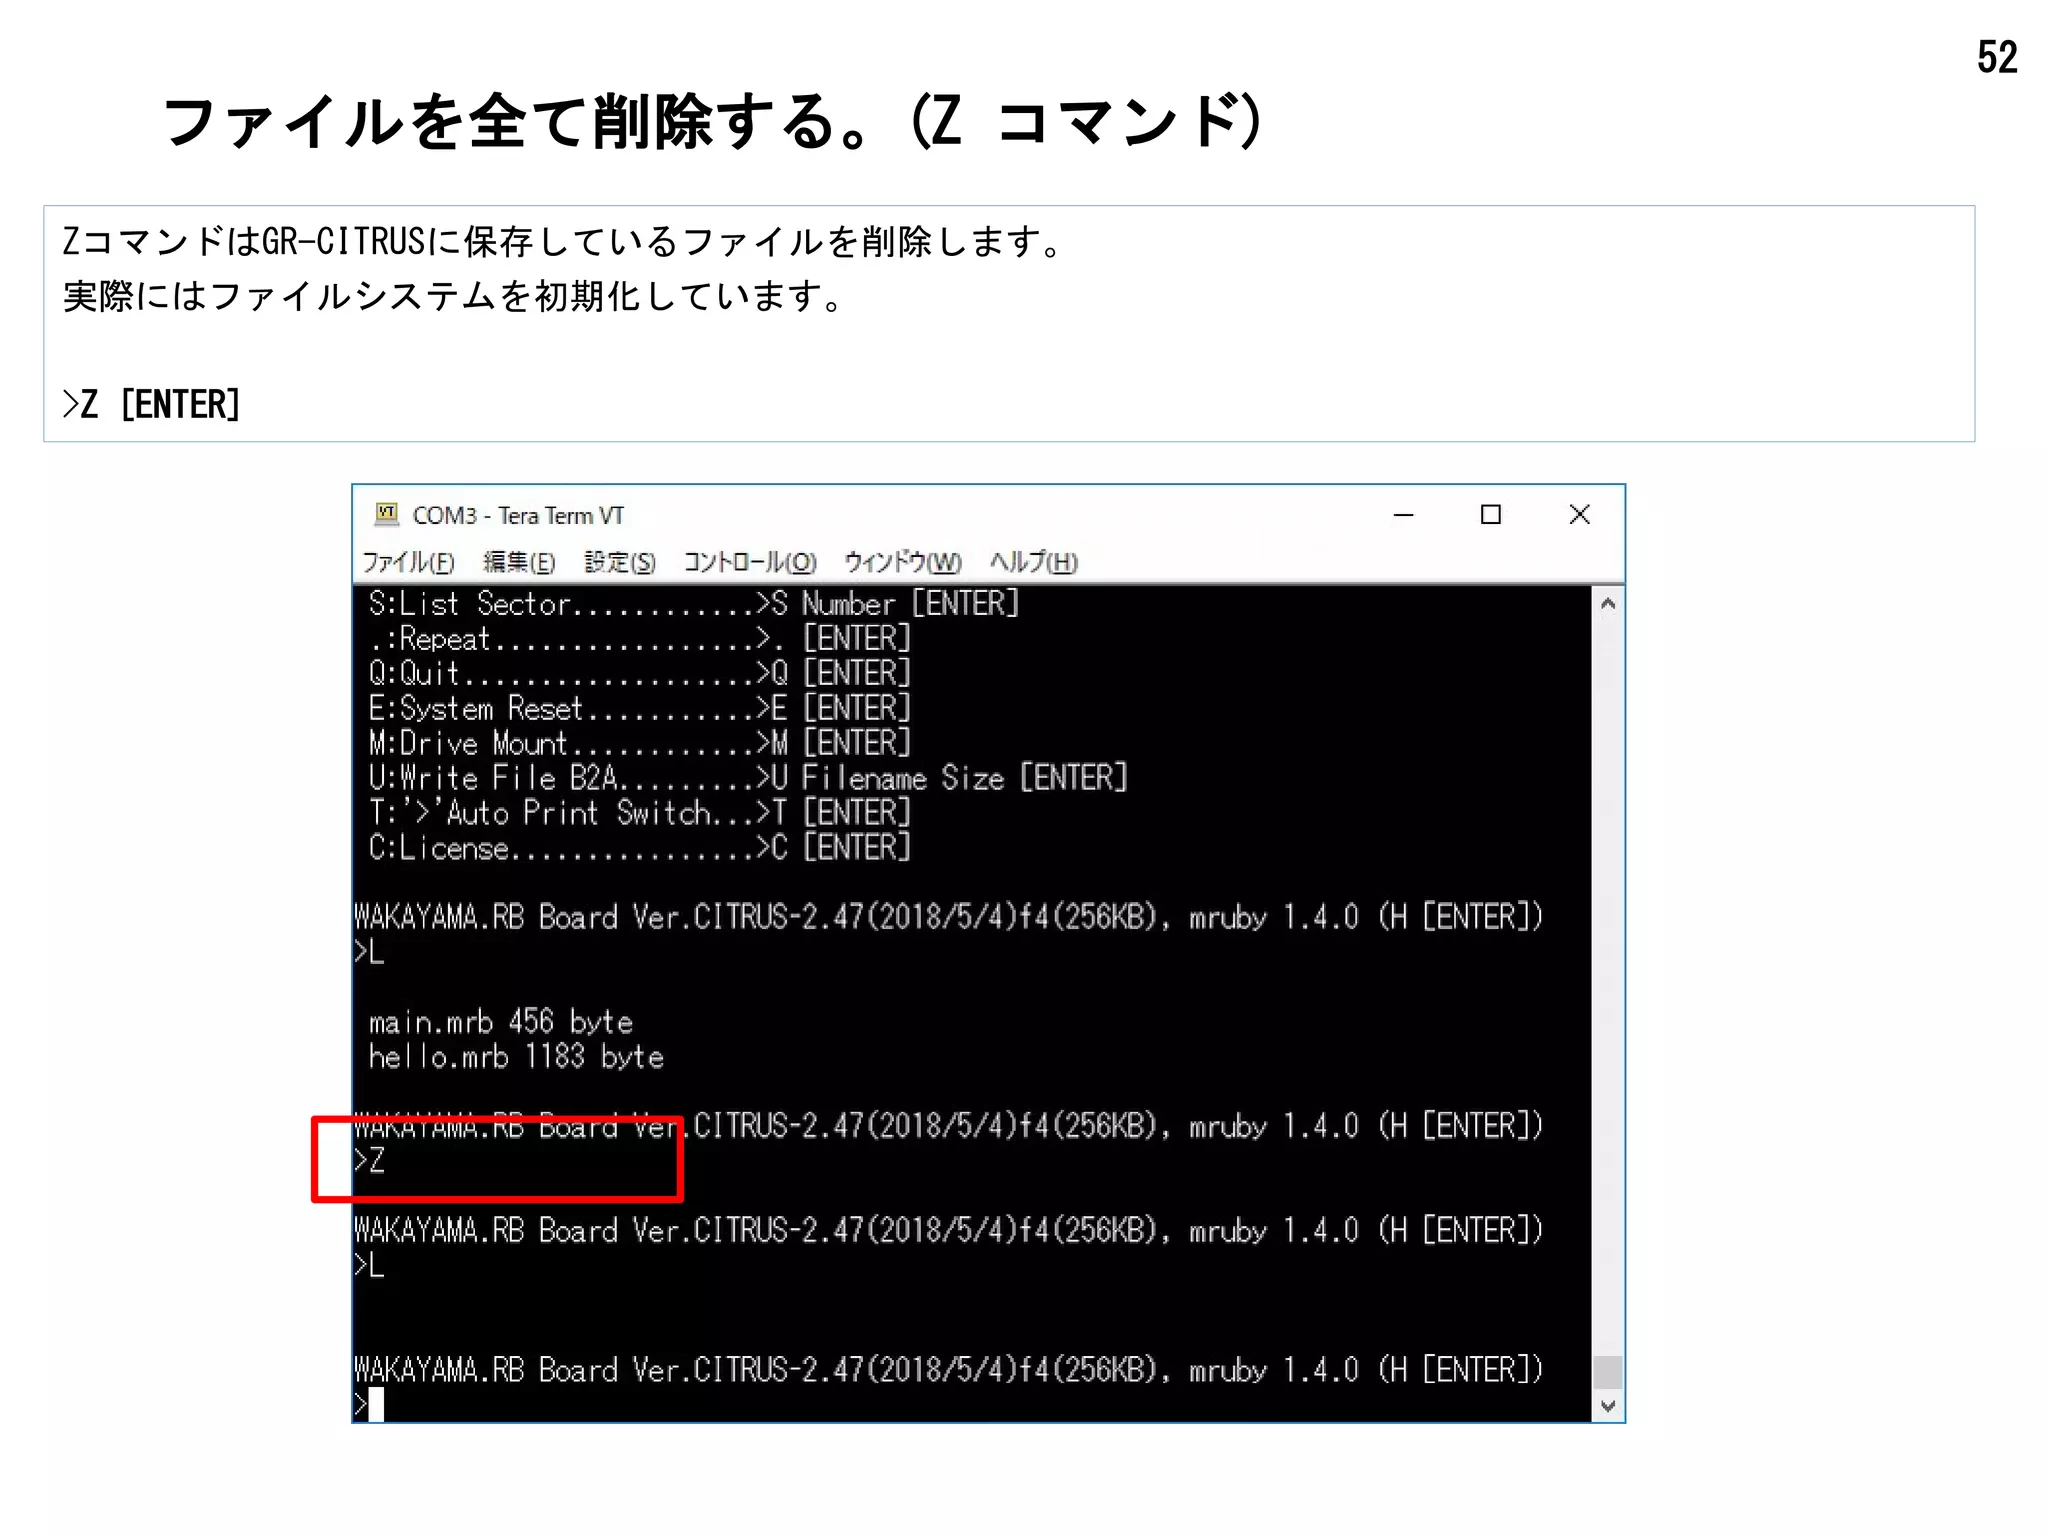2048x1536 pixels.
Task: Click the 'C:License' help line
Action: pyautogui.click(x=640, y=847)
